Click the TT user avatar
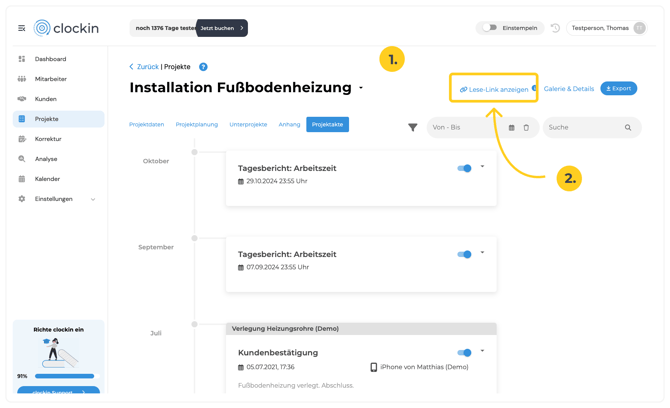The width and height of the screenshot is (670, 408). pos(639,28)
